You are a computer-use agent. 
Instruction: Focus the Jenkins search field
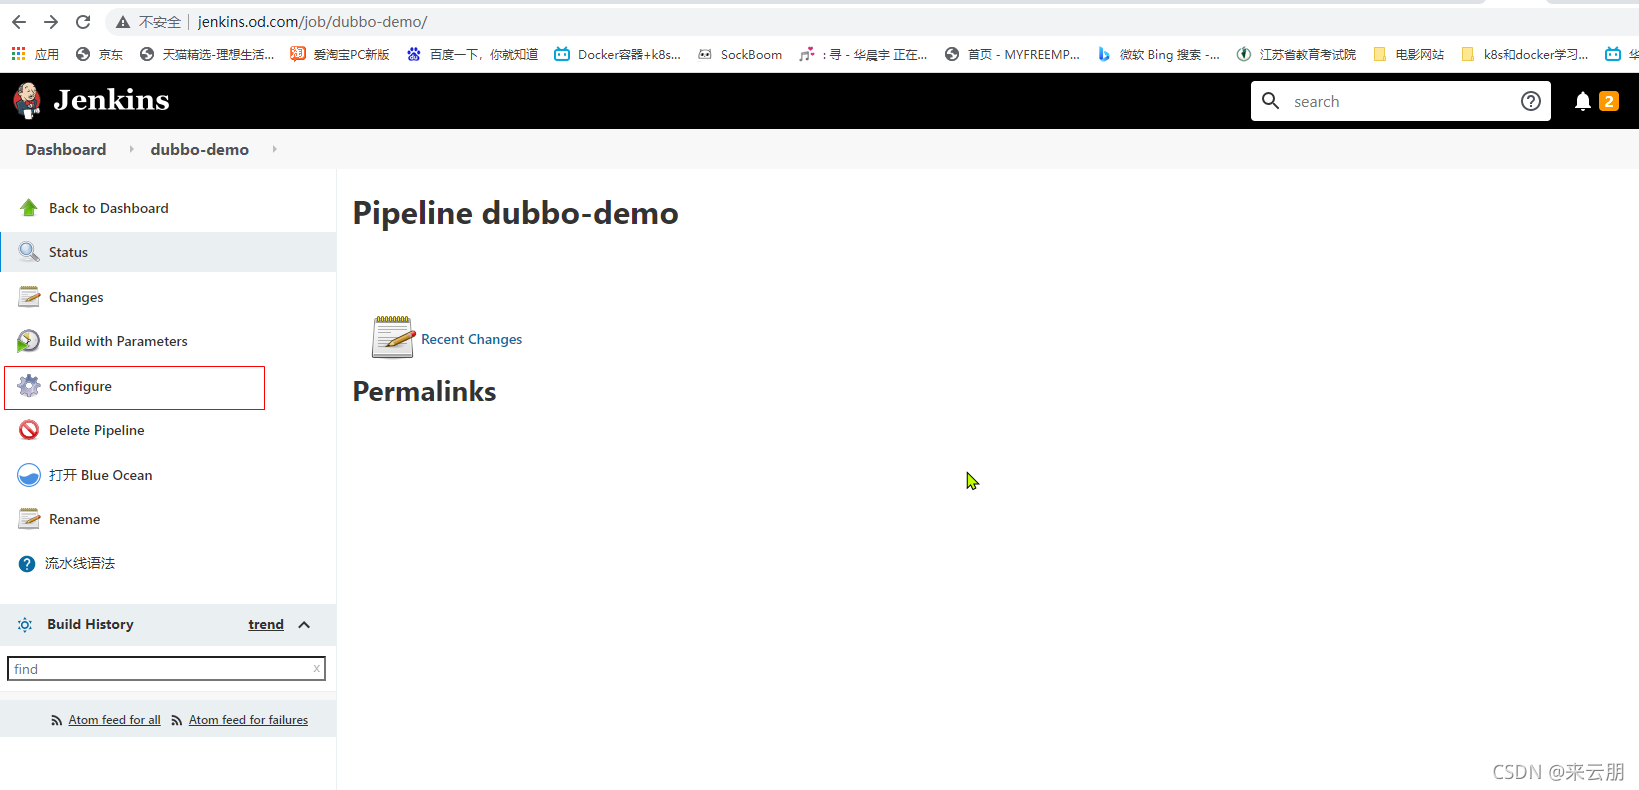click(x=1400, y=101)
